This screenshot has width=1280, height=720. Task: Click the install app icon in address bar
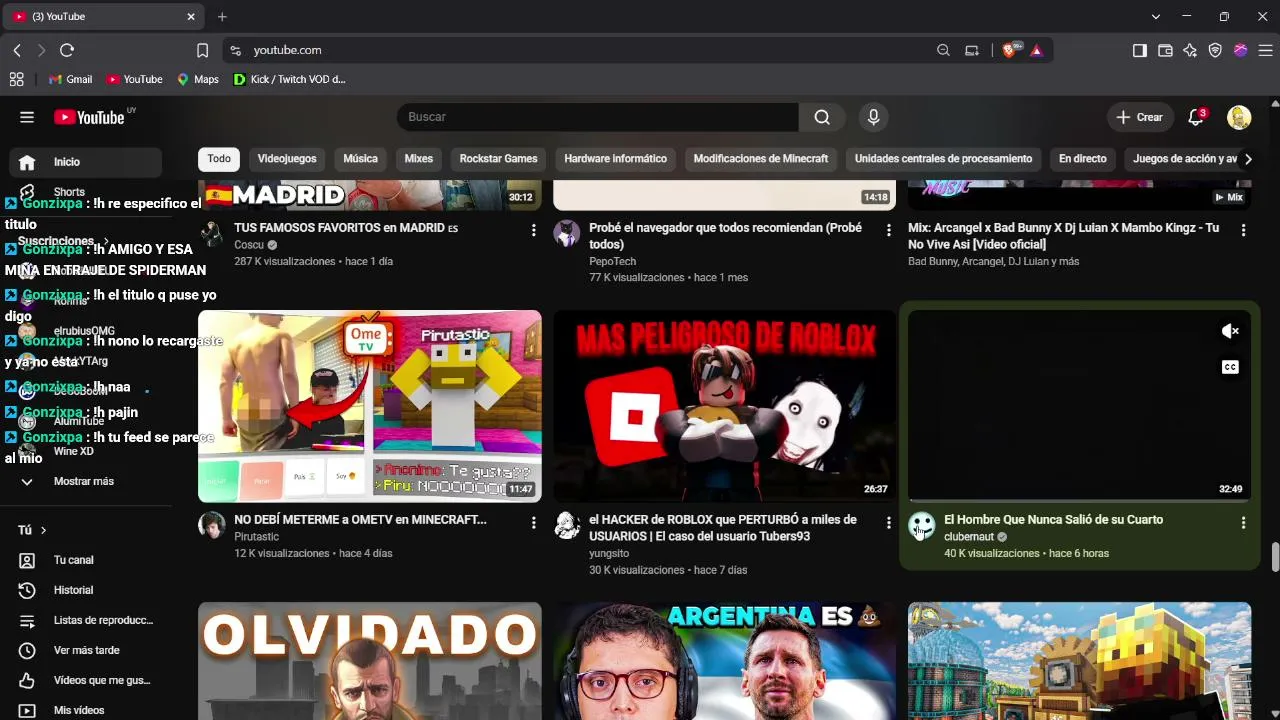(x=971, y=50)
